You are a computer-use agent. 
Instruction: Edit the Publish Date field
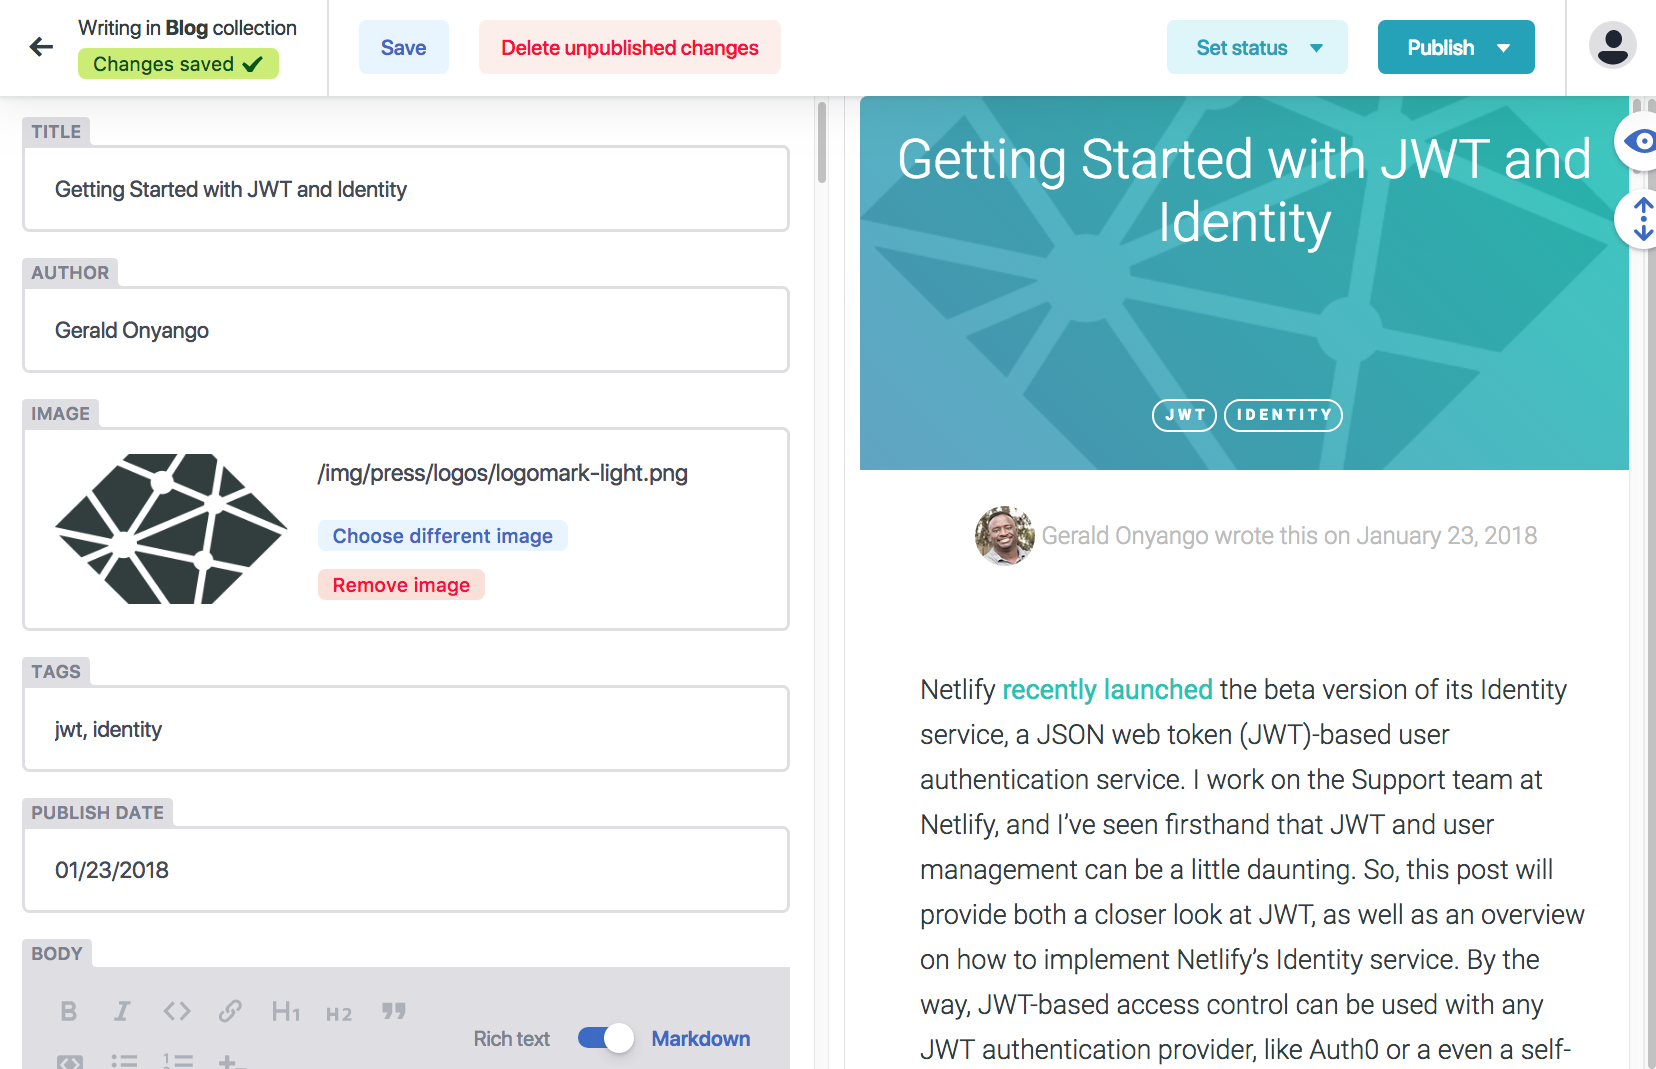[x=406, y=870]
